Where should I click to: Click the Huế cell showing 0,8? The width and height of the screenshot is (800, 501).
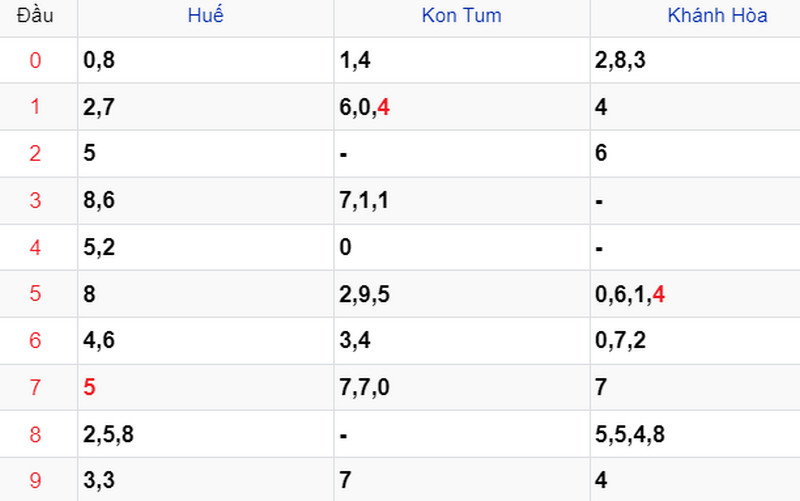[x=206, y=60]
